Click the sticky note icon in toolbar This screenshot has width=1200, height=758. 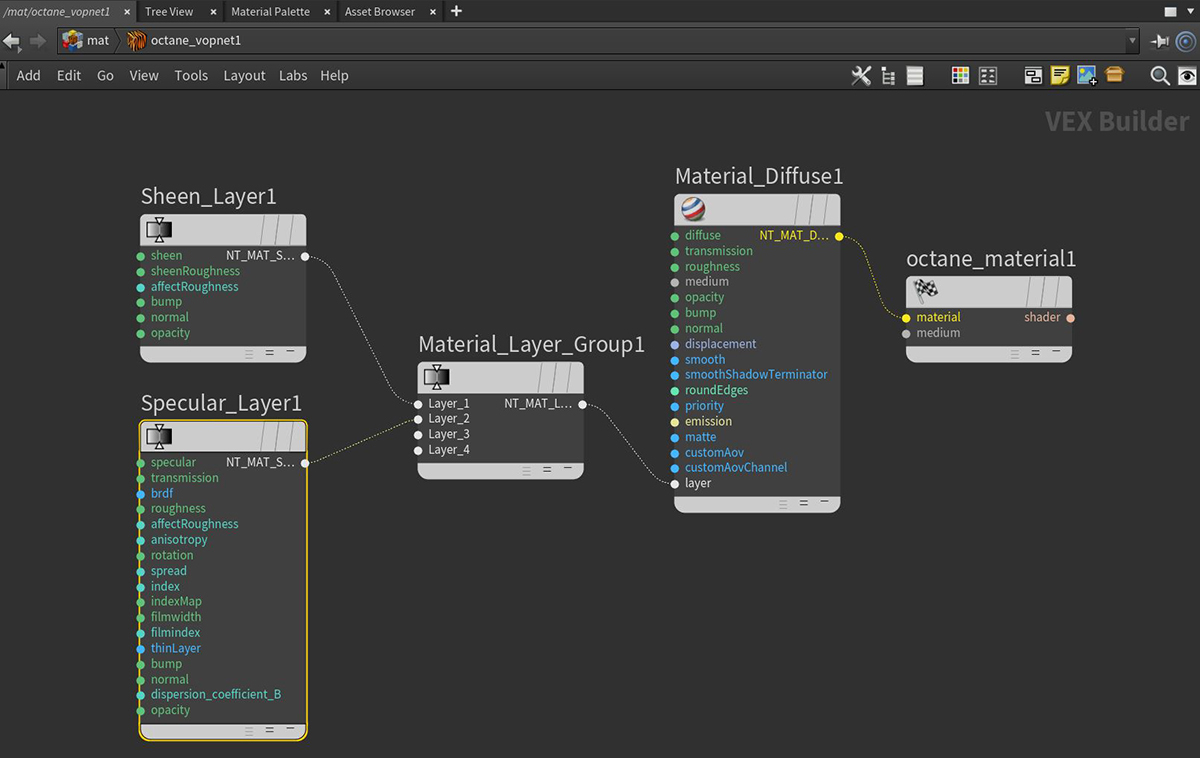click(x=1060, y=76)
